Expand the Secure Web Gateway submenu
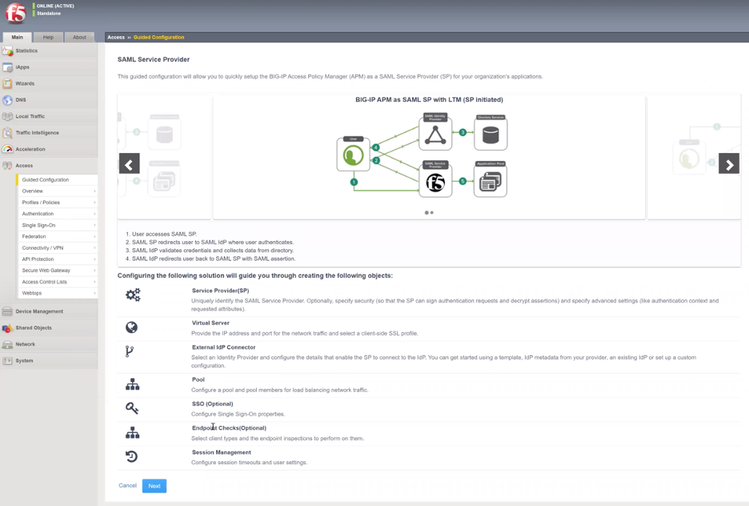 (x=57, y=270)
